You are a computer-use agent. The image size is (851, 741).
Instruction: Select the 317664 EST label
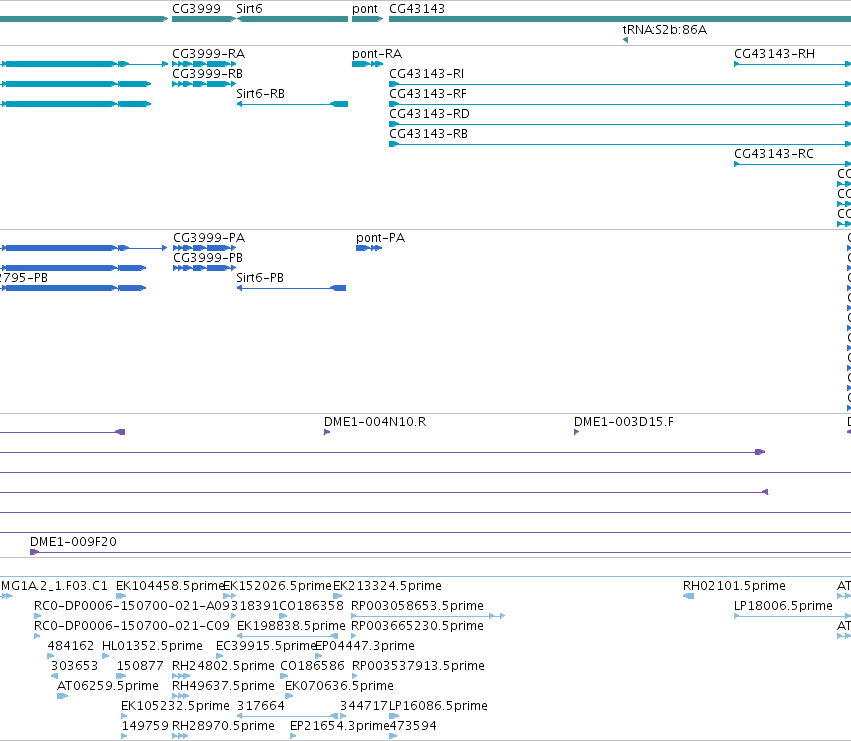pos(261,706)
